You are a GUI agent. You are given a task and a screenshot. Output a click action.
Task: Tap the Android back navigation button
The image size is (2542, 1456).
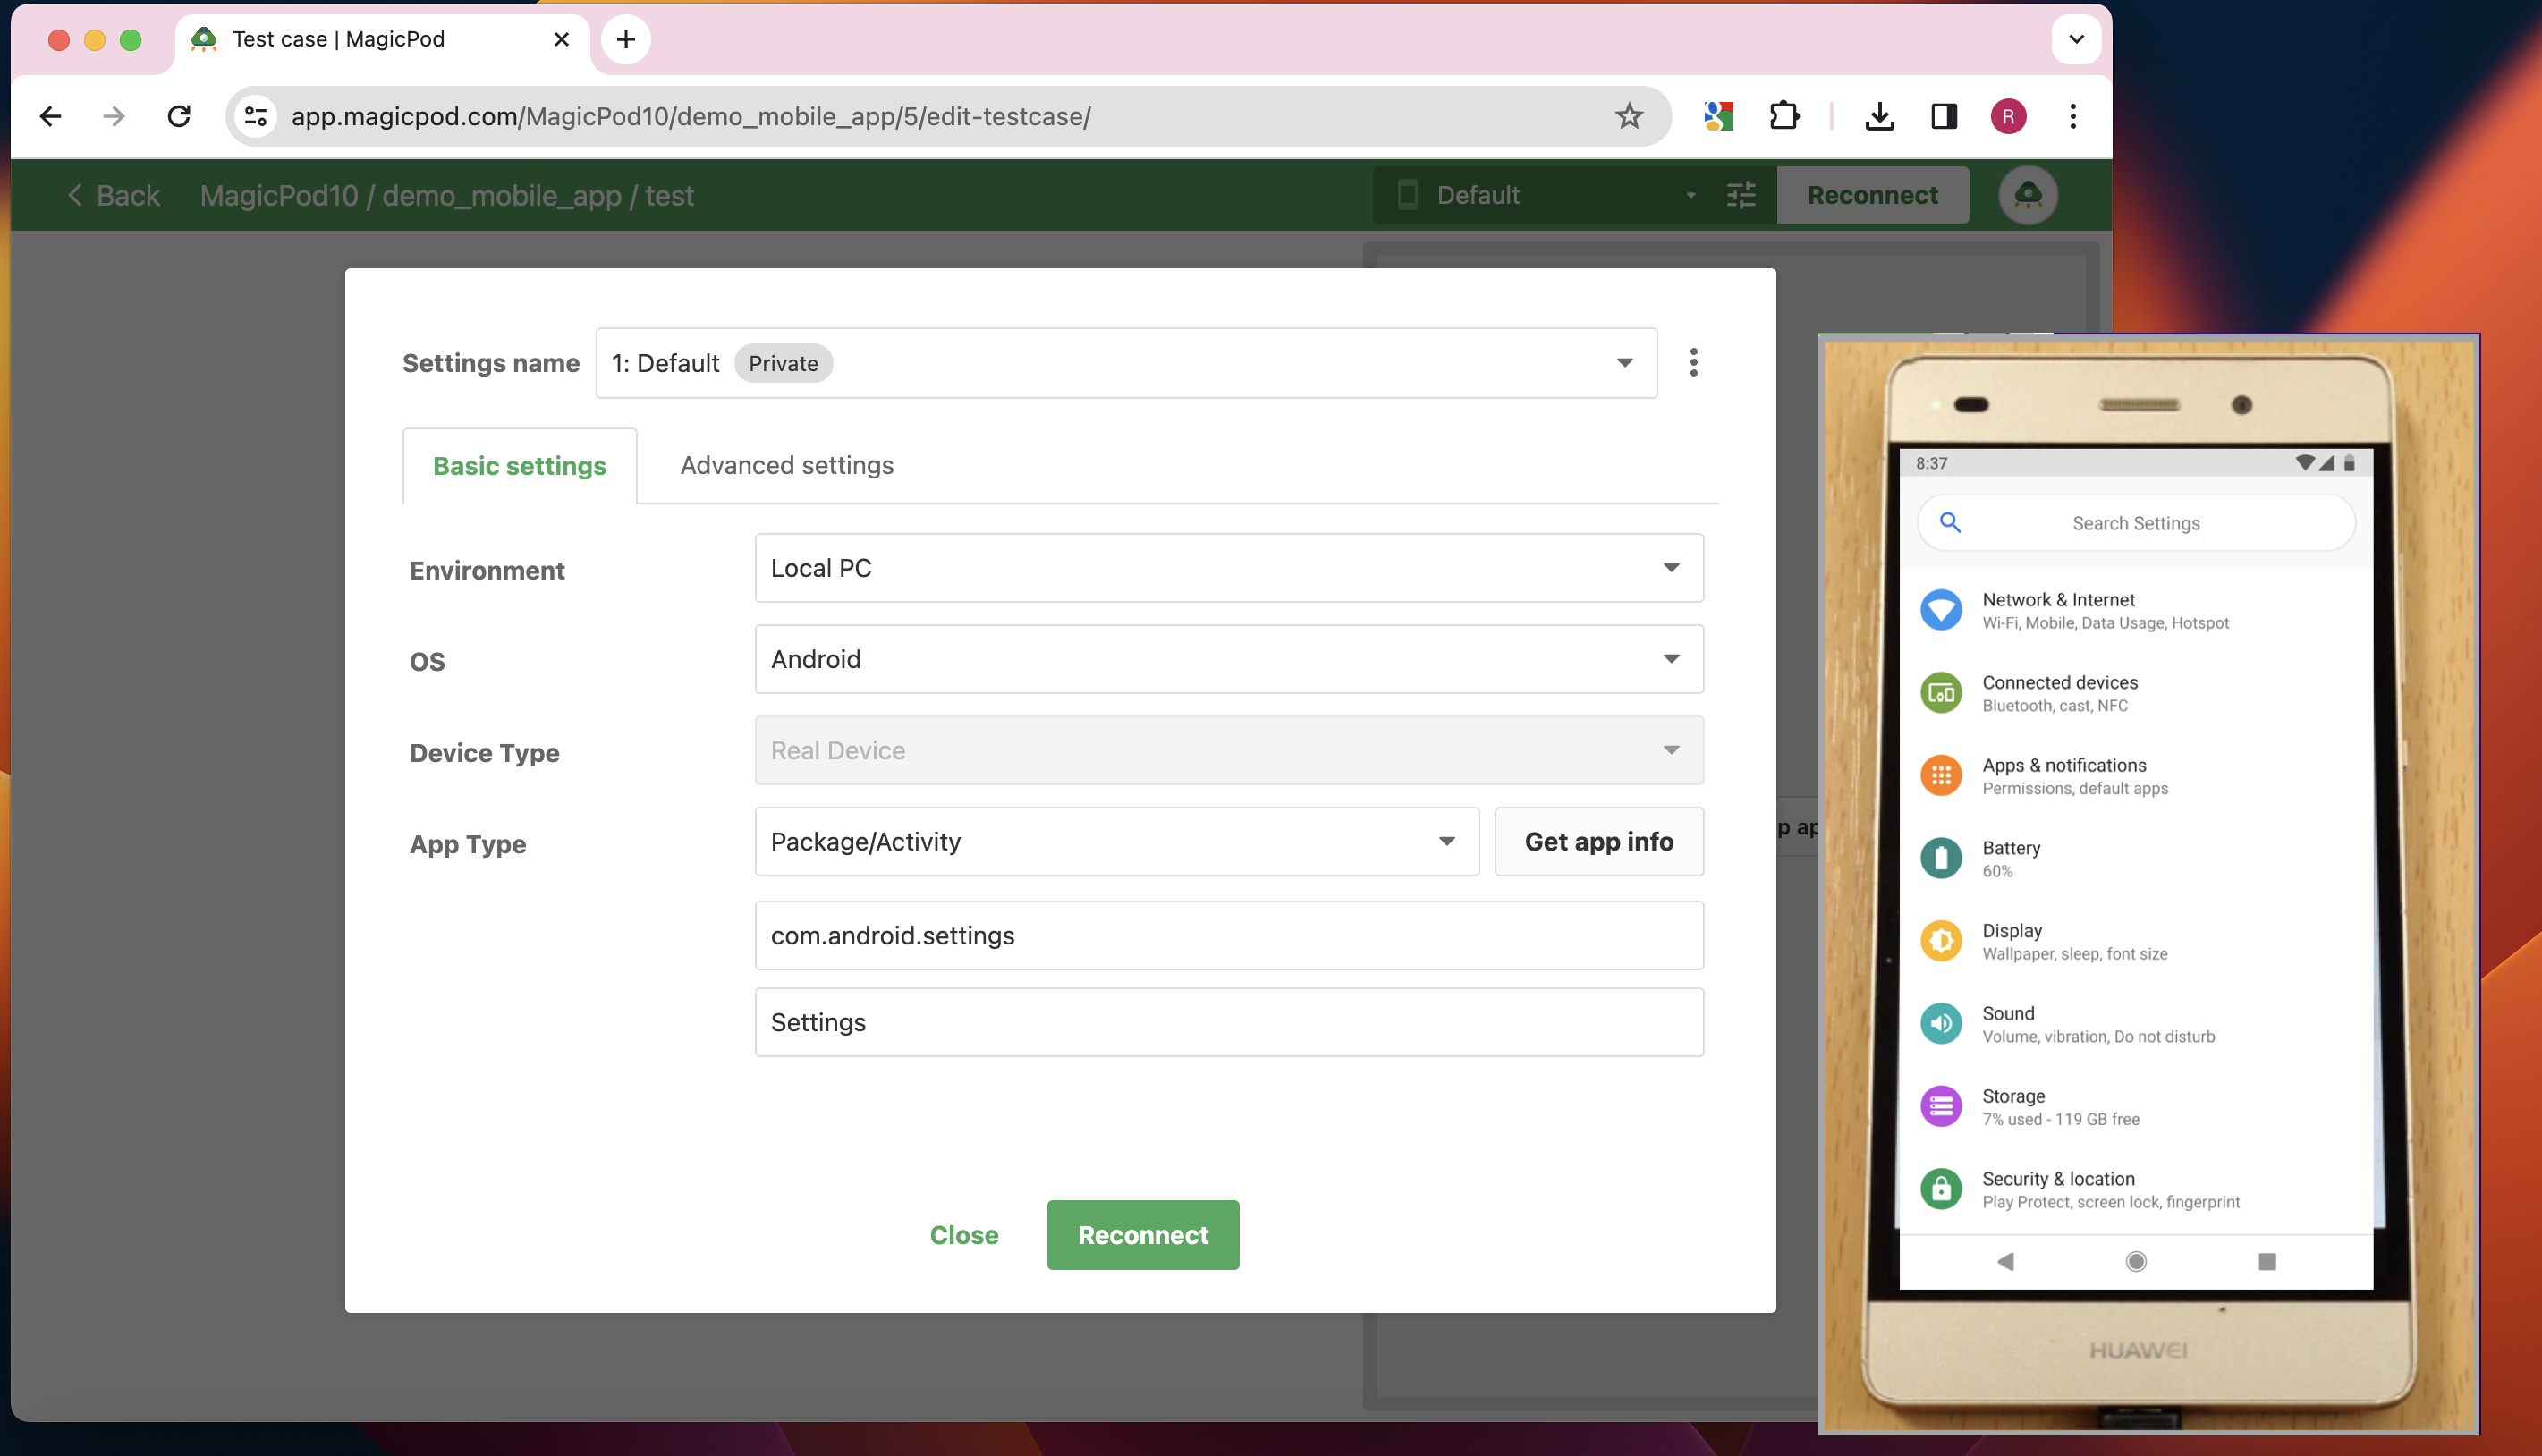pos(2005,1262)
